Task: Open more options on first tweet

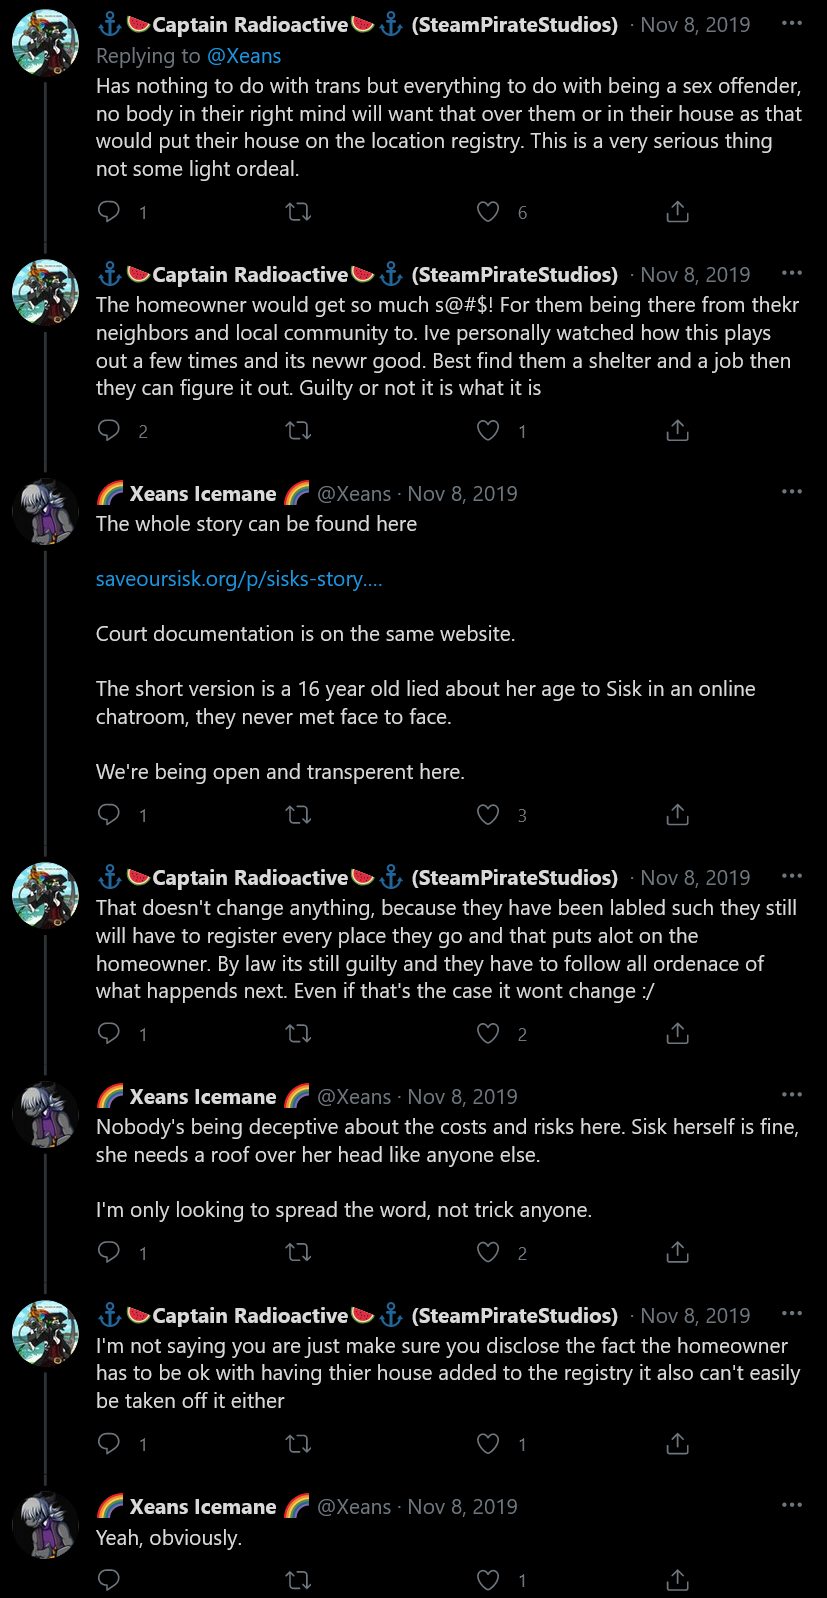Action: [792, 23]
